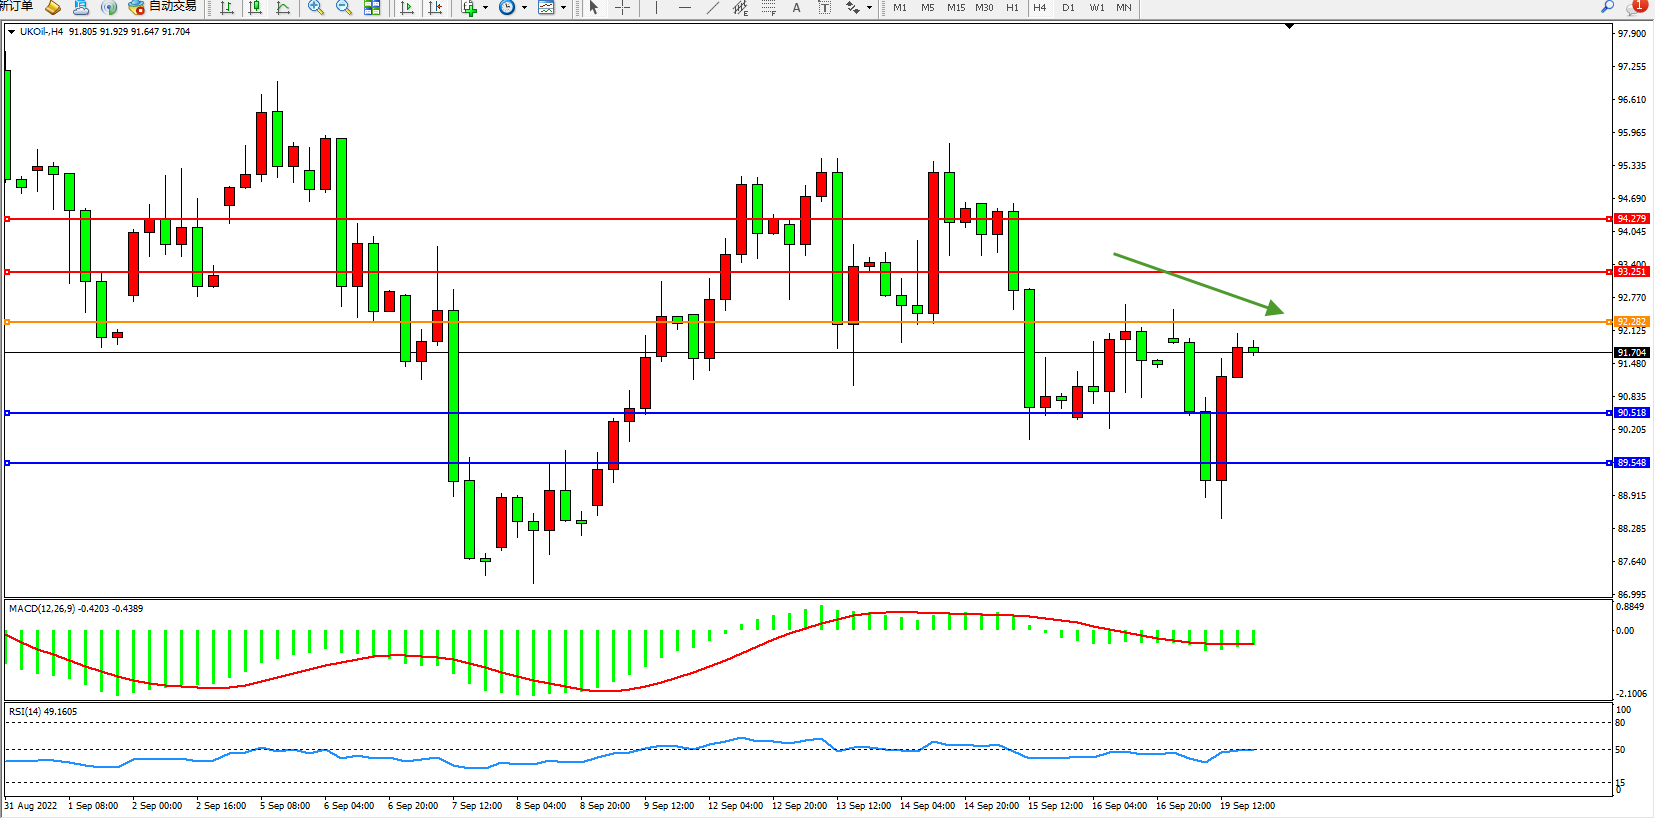Image resolution: width=1655 pixels, height=819 pixels.
Task: Open the notification chat bubble icon
Action: pyautogui.click(x=1636, y=8)
